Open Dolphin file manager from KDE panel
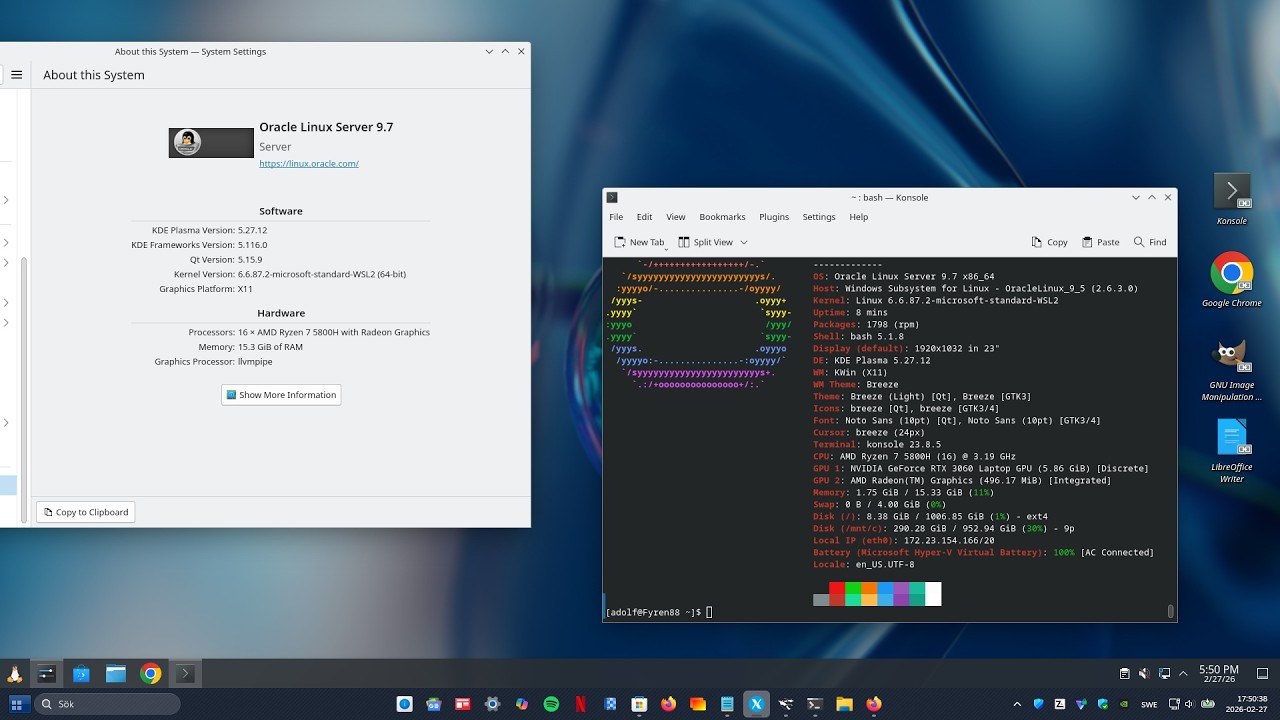This screenshot has height=720, width=1280. [116, 674]
